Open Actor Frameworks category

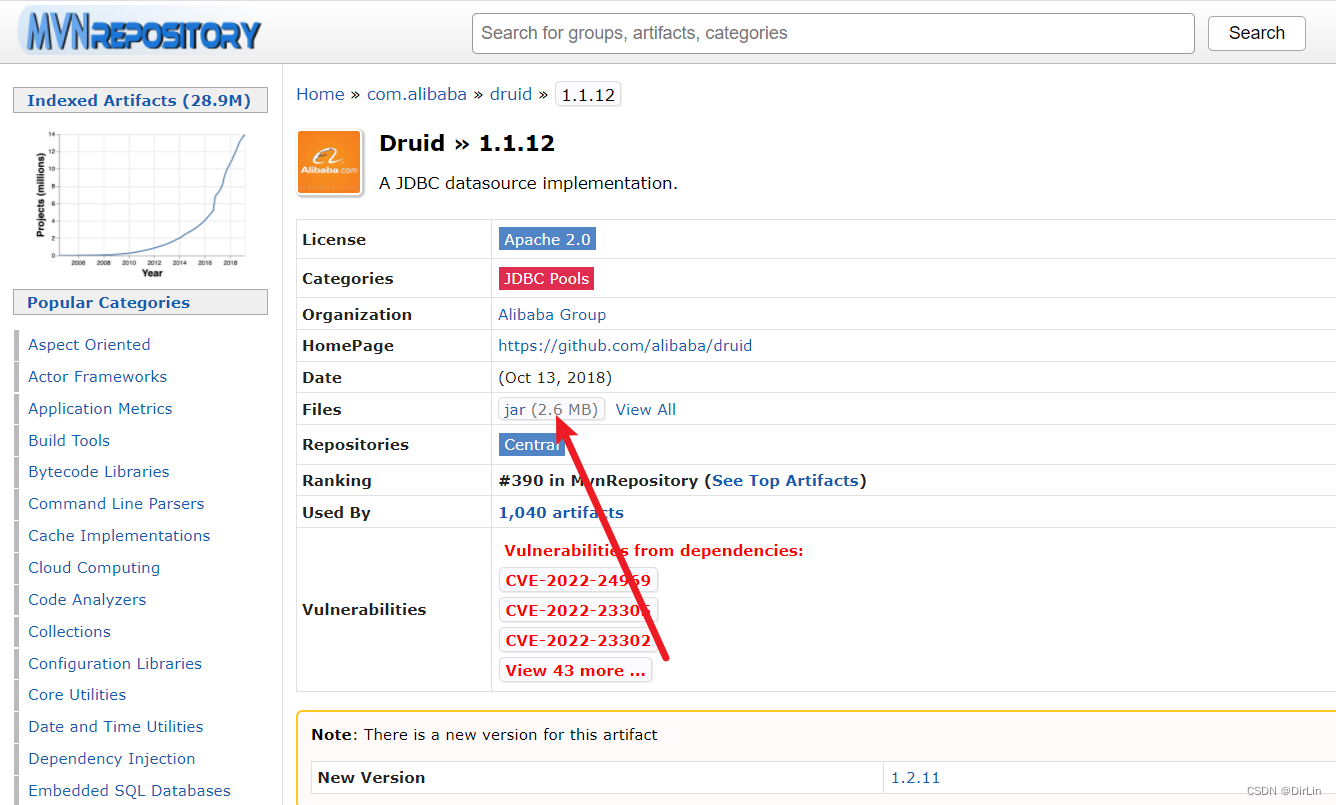coord(97,376)
